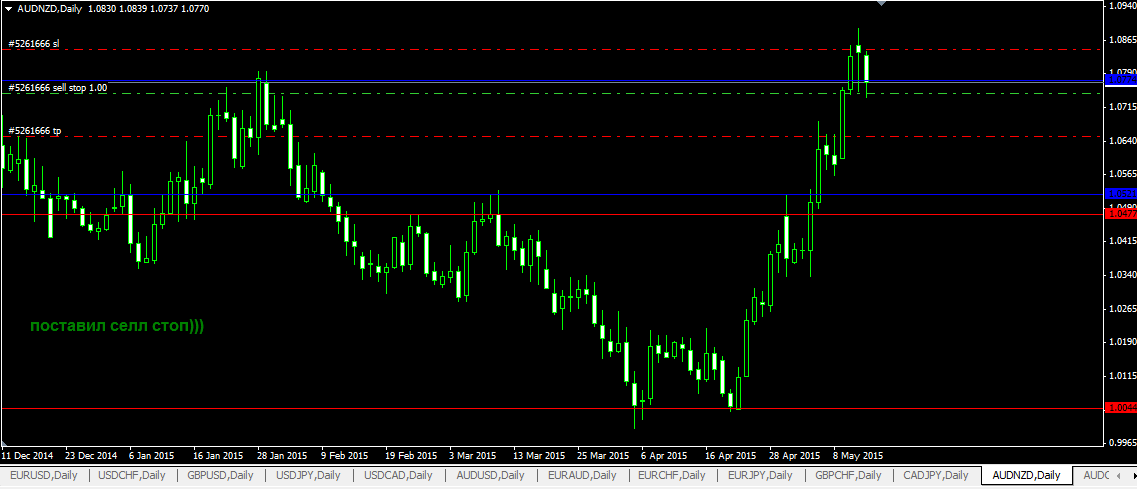
Task: Select the GBPCHF,Daily tab
Action: coord(848,475)
